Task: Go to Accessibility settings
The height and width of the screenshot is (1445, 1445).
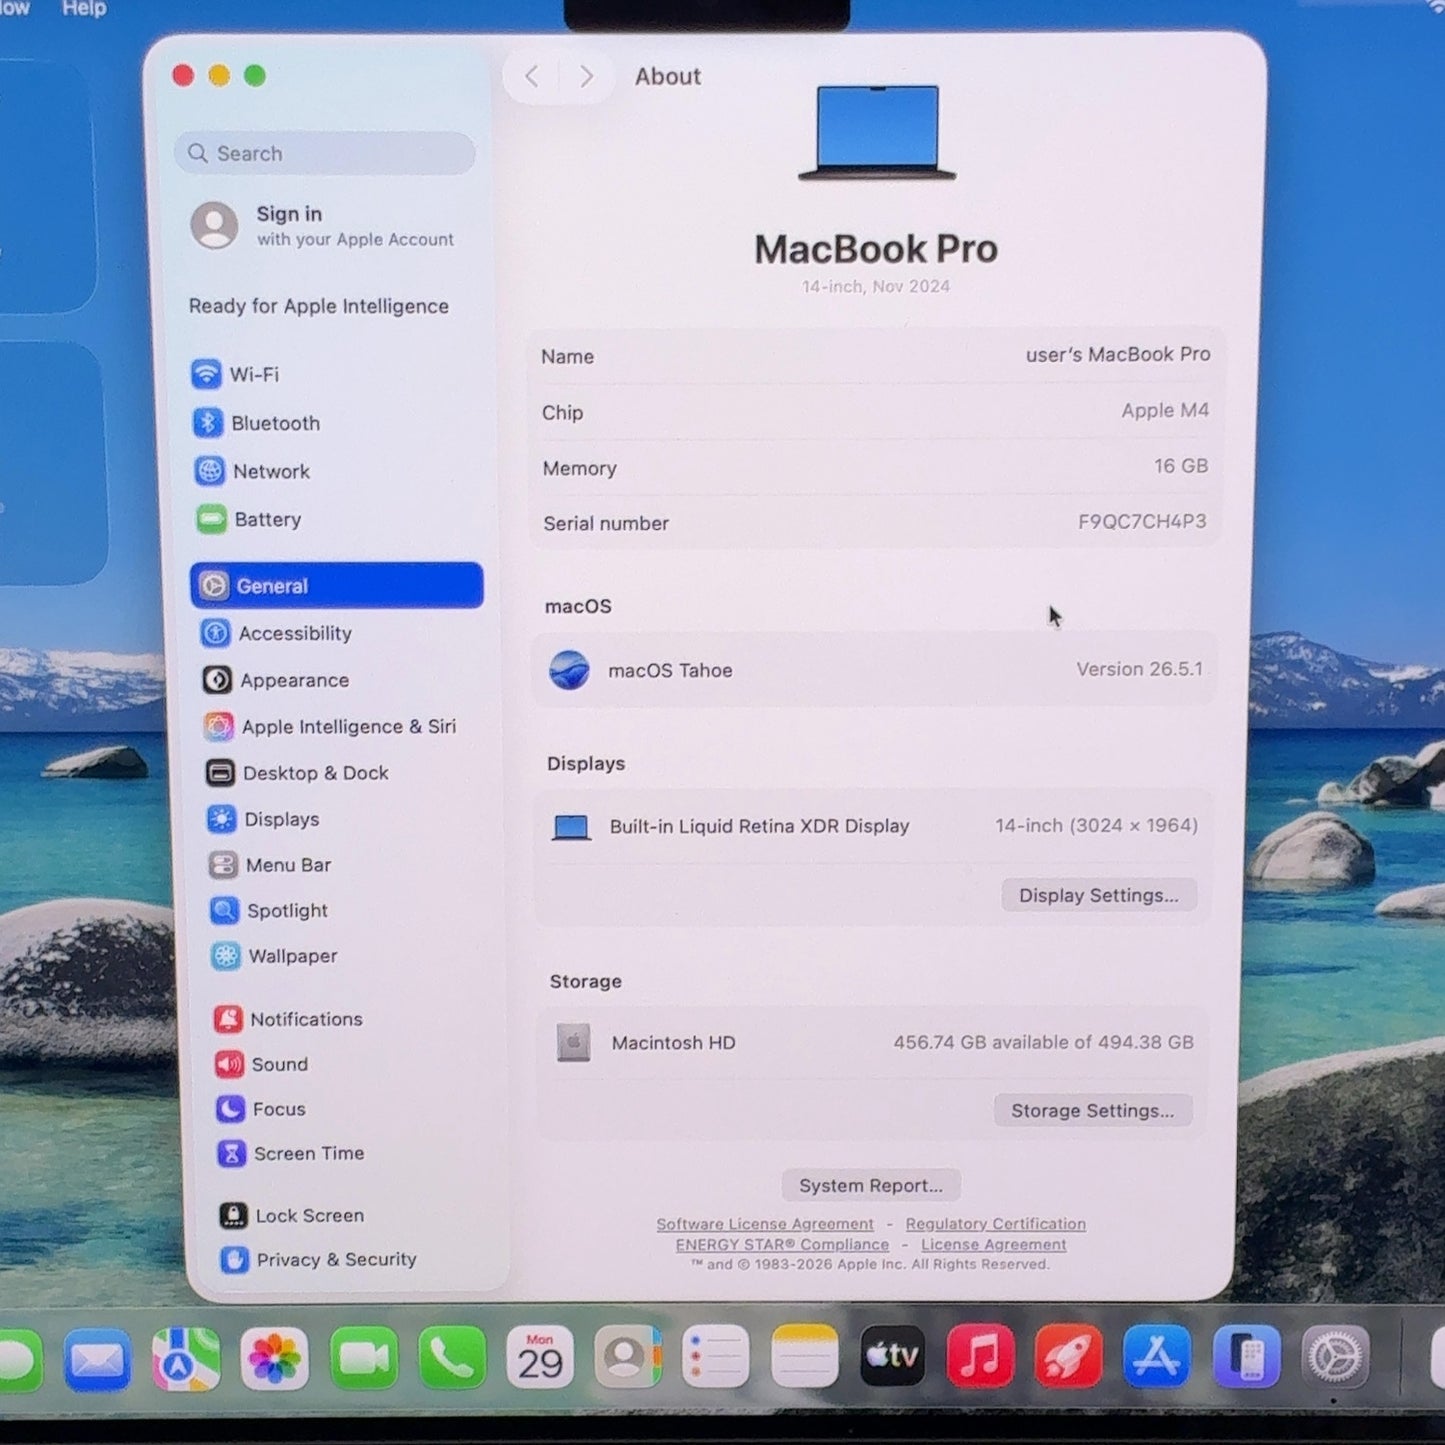Action: [277, 633]
